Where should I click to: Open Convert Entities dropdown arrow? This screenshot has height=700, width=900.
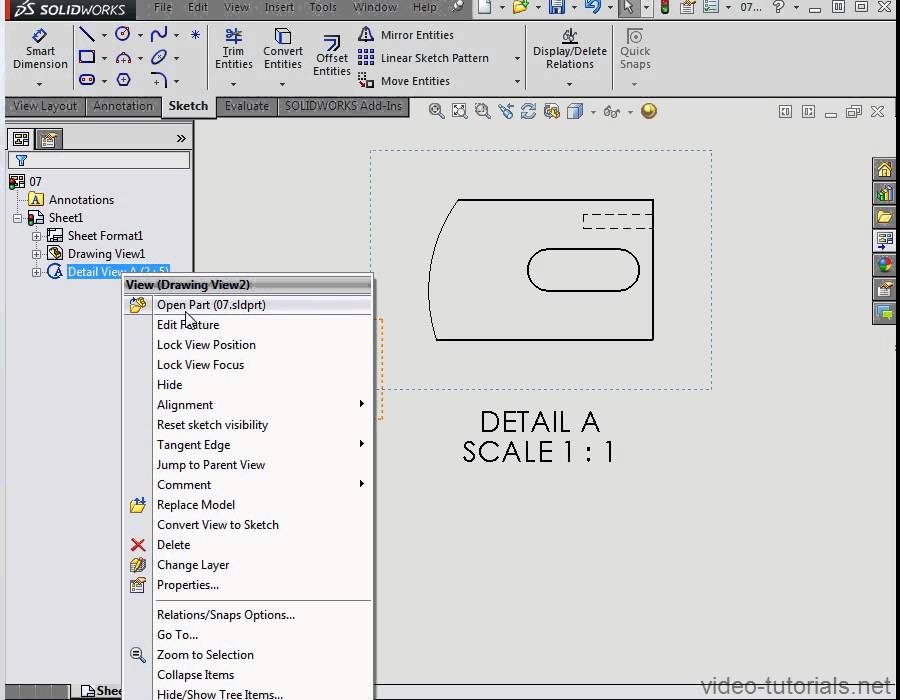point(282,84)
